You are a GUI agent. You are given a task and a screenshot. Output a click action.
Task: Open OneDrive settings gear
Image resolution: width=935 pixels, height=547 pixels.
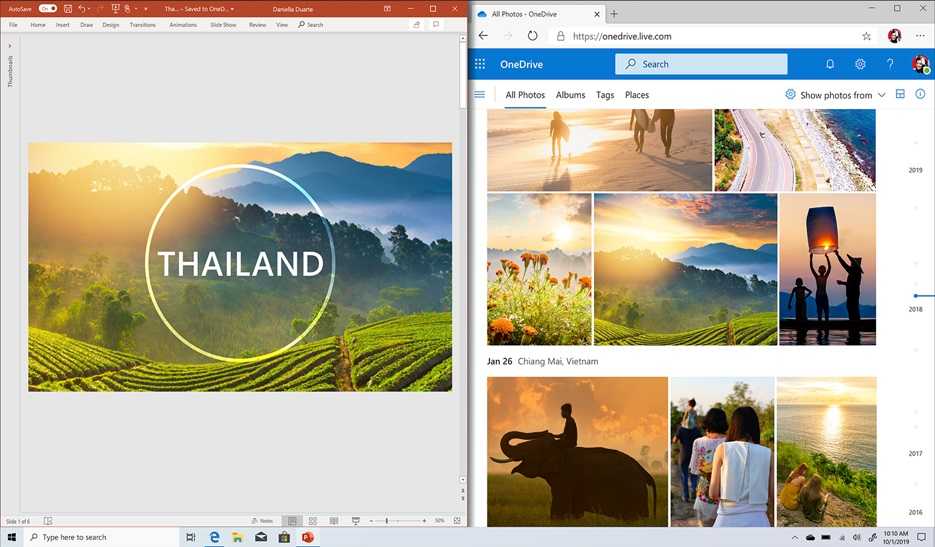pyautogui.click(x=860, y=64)
